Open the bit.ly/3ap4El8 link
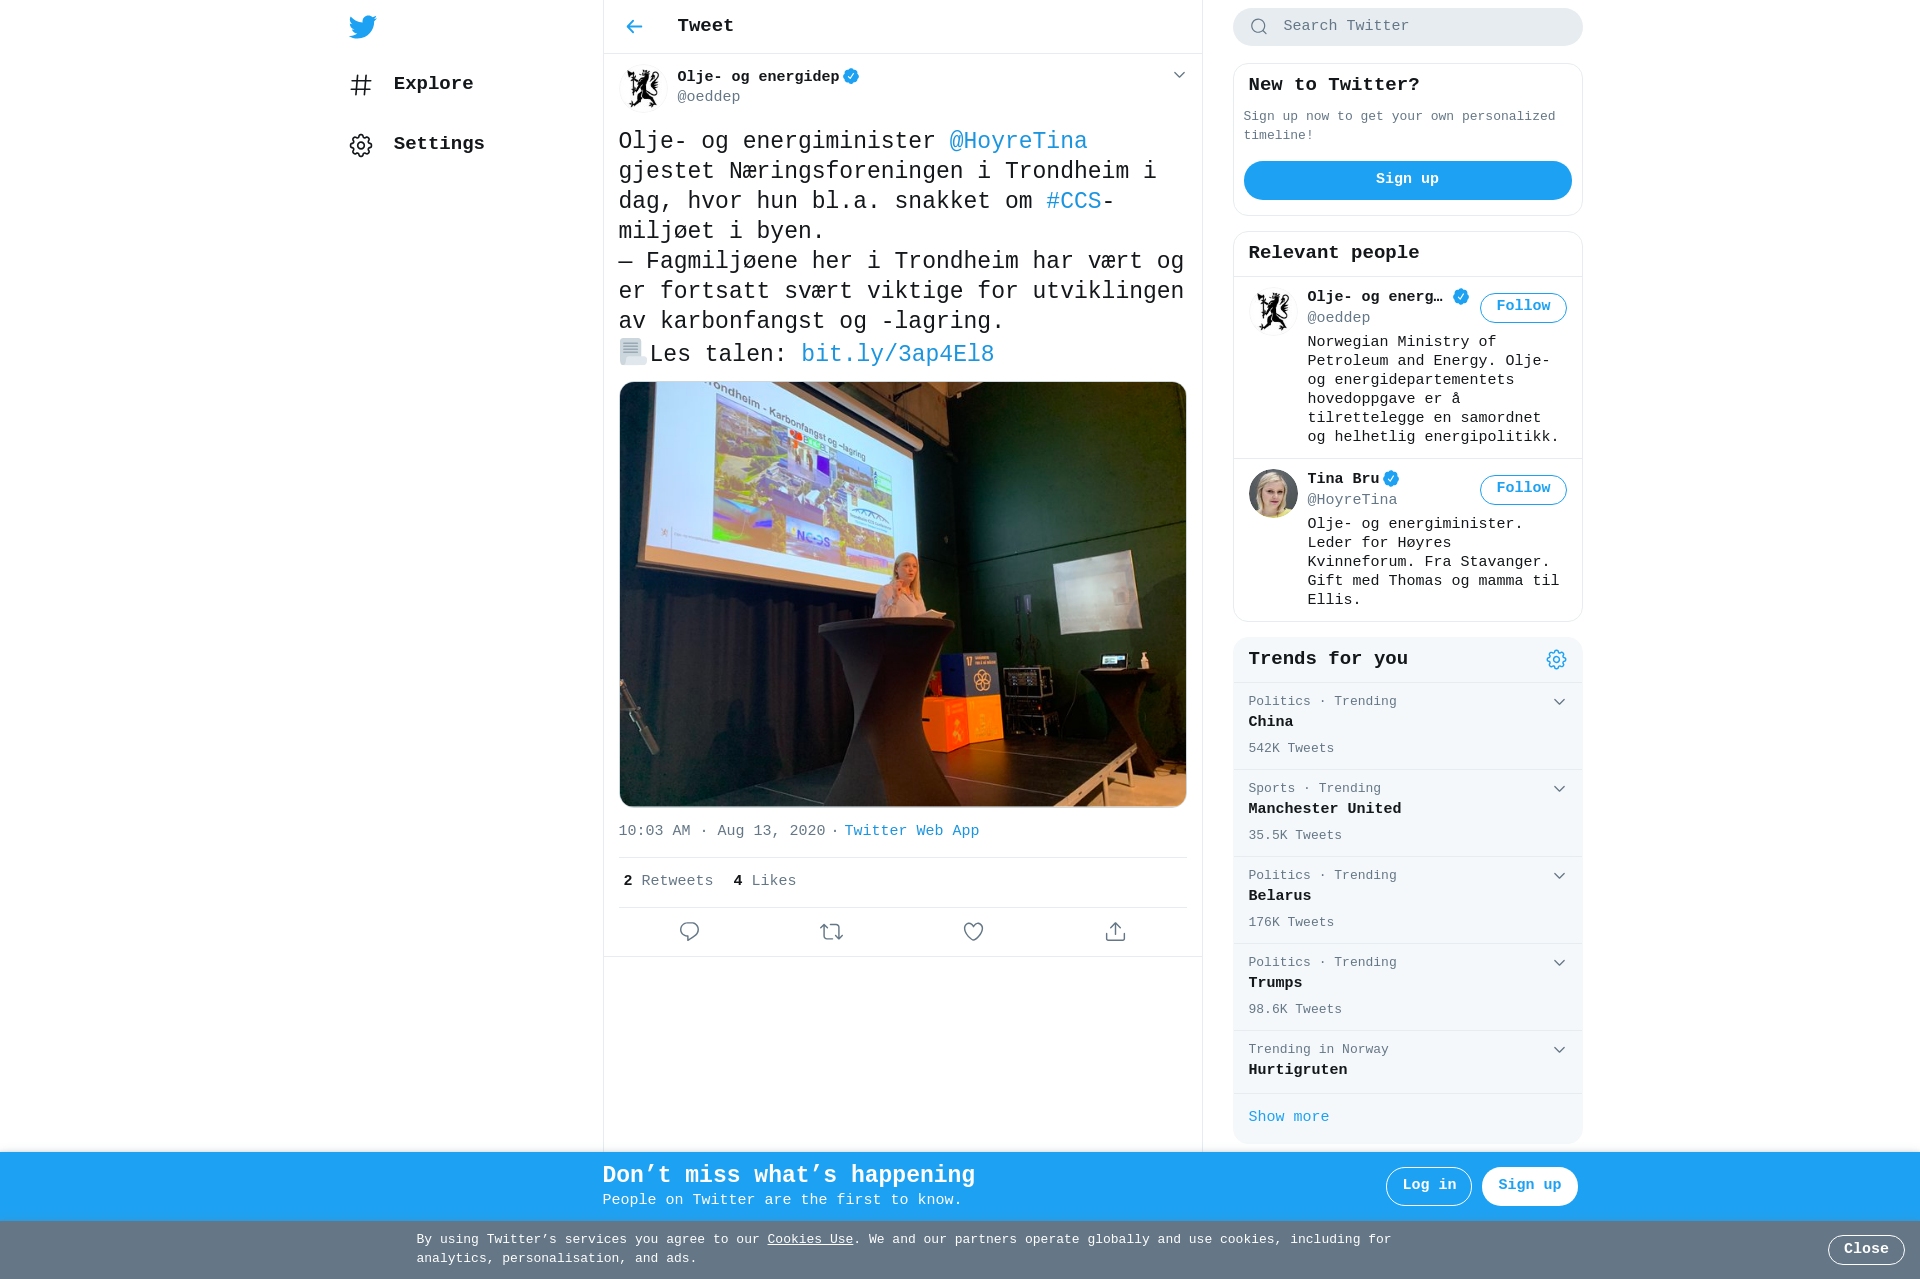 pos(897,354)
